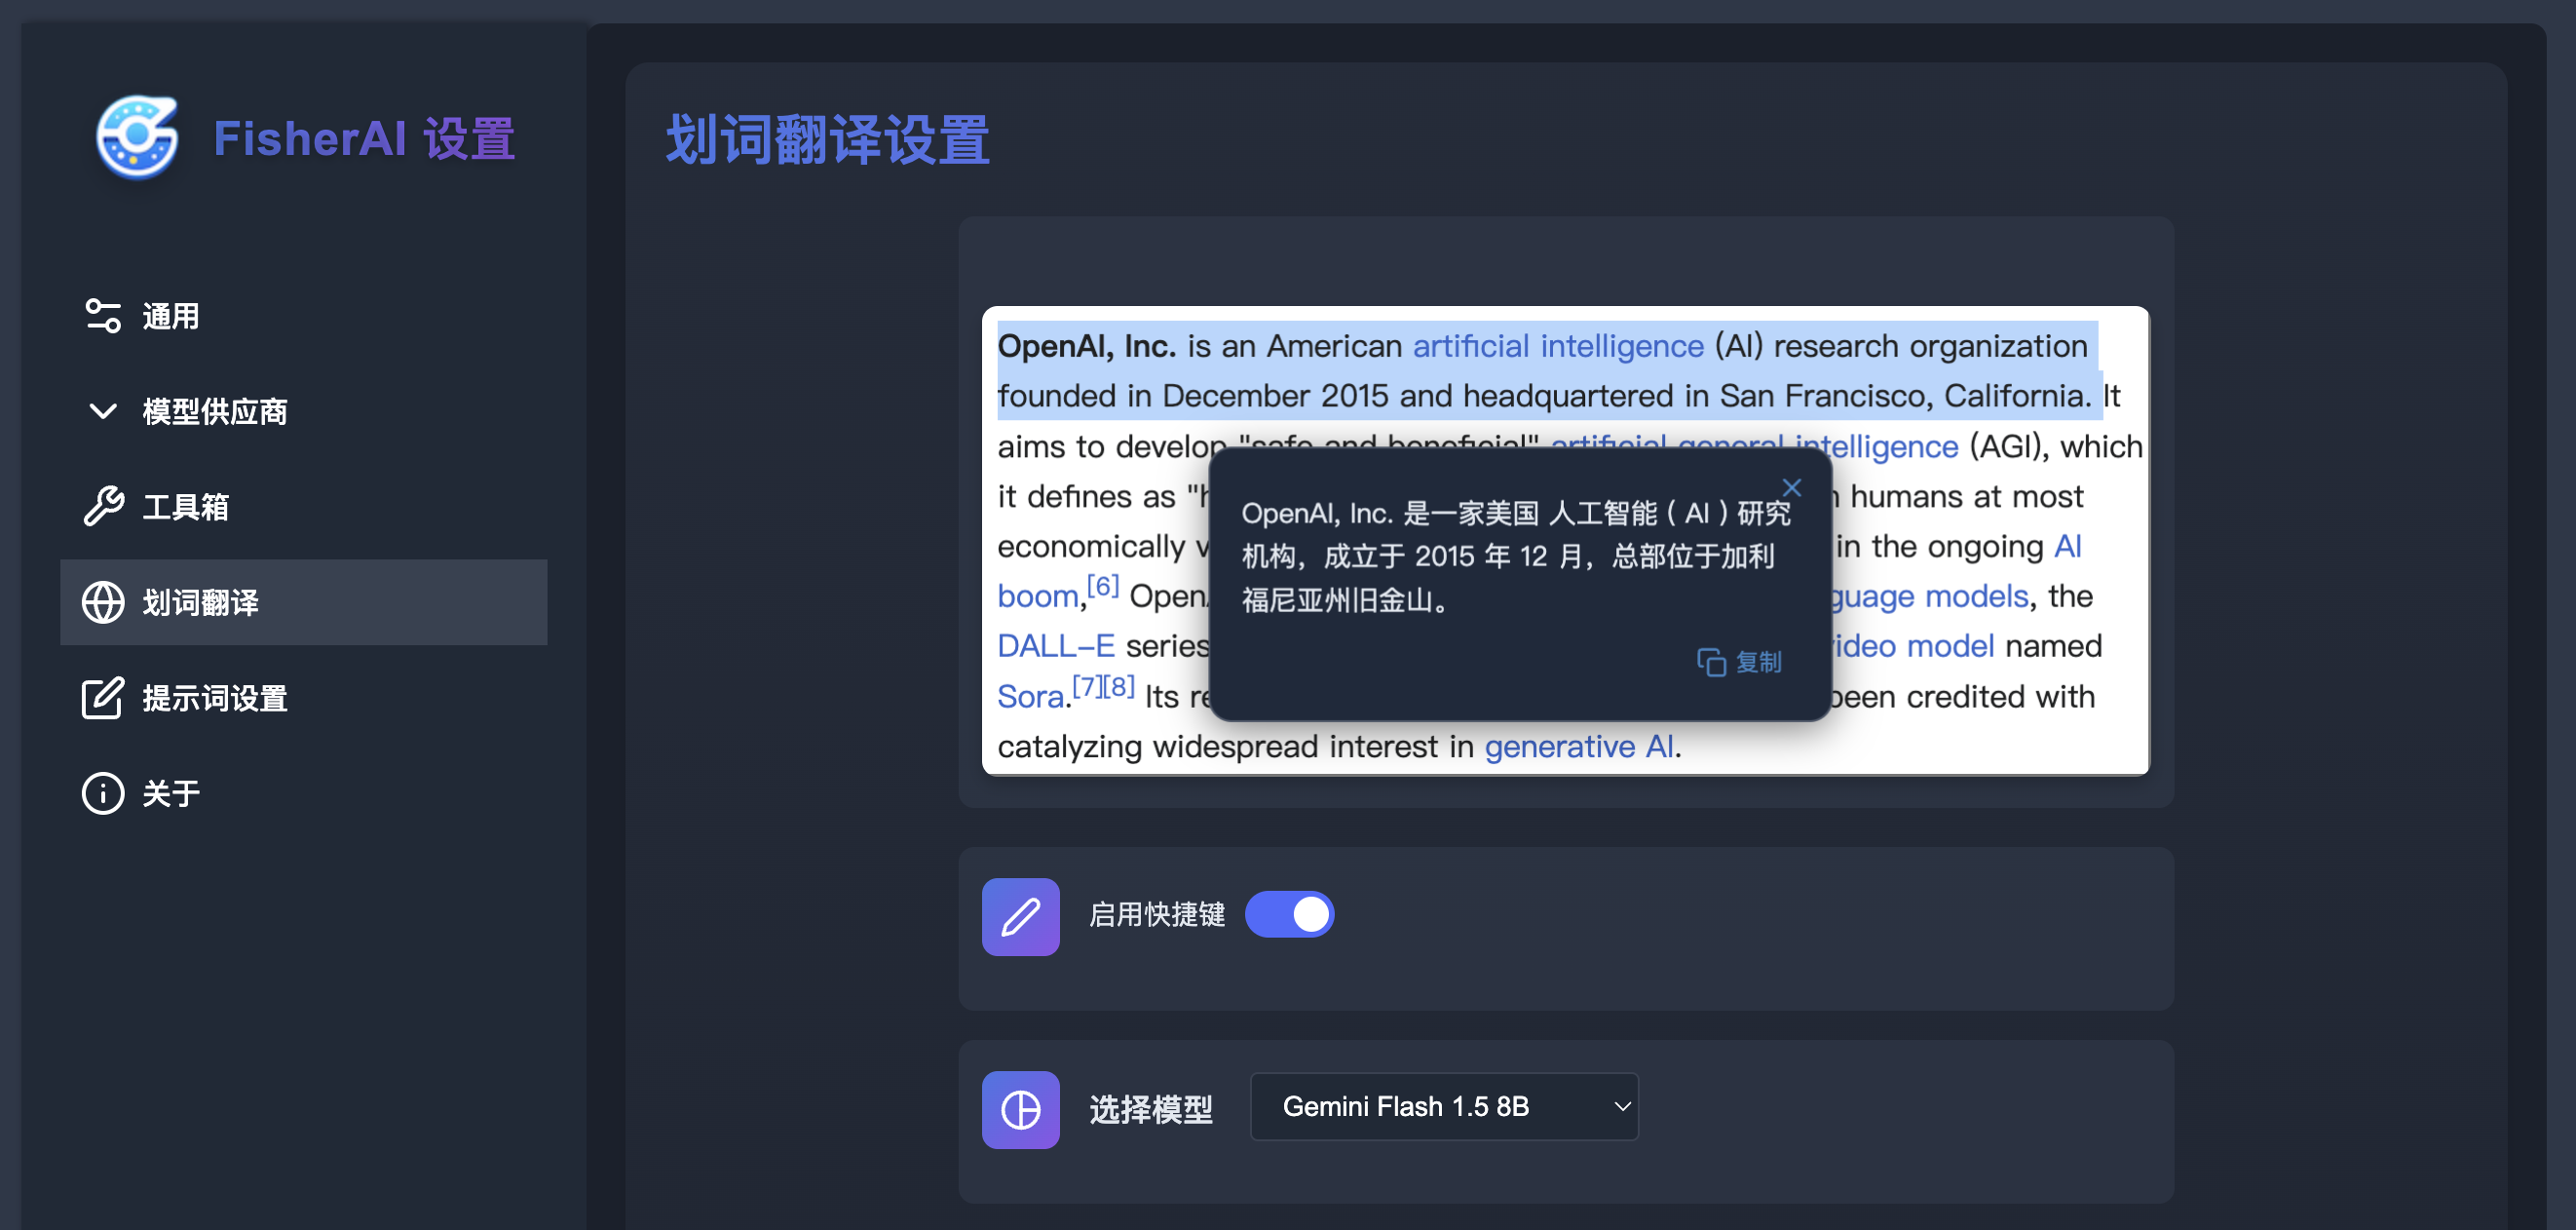Click the wrench icon for 工具箱
The width and height of the screenshot is (2576, 1230).
click(x=103, y=507)
